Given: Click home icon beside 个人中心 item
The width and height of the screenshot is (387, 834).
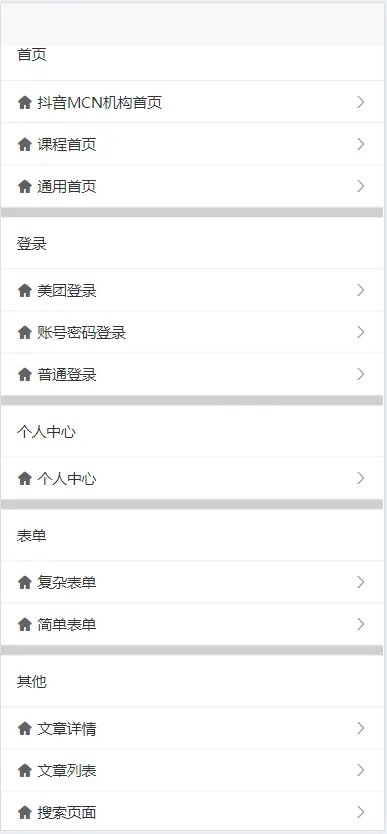Looking at the screenshot, I should [x=24, y=479].
